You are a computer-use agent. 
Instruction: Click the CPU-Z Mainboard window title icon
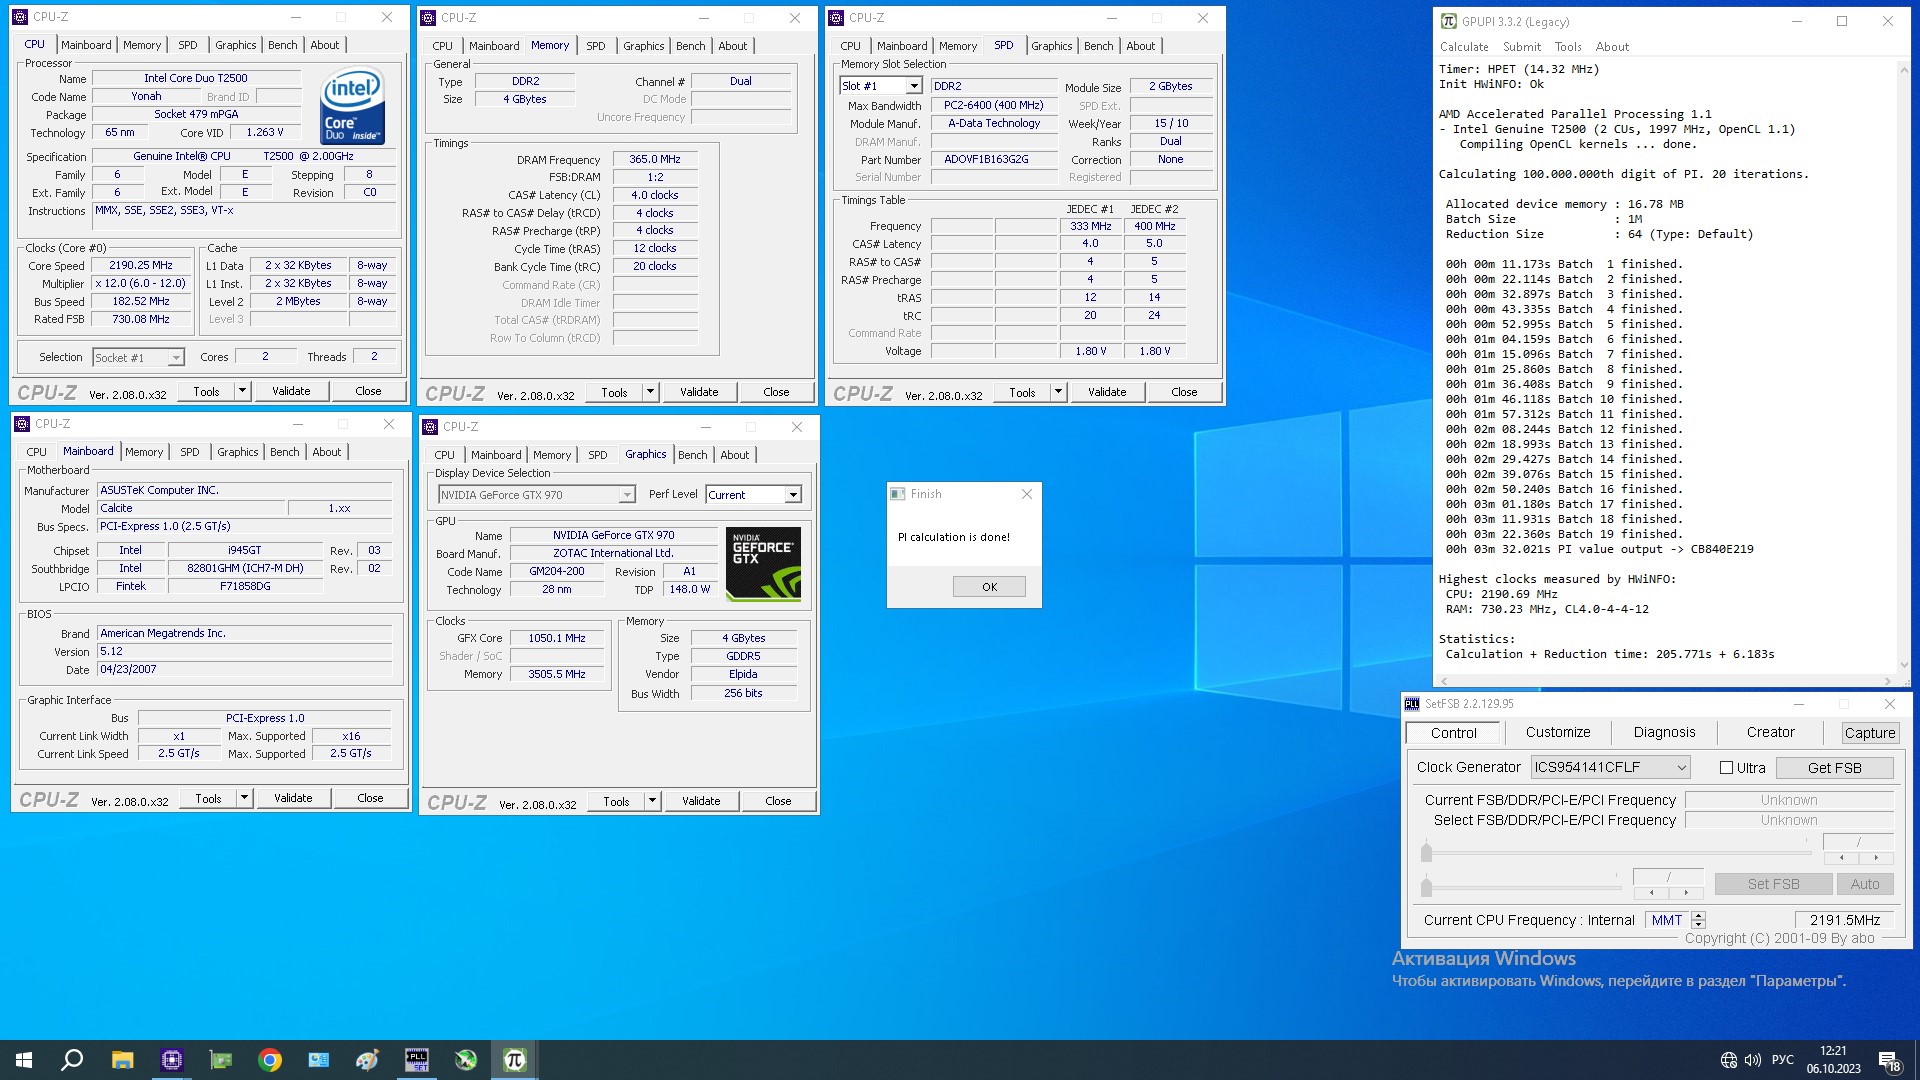pyautogui.click(x=22, y=424)
